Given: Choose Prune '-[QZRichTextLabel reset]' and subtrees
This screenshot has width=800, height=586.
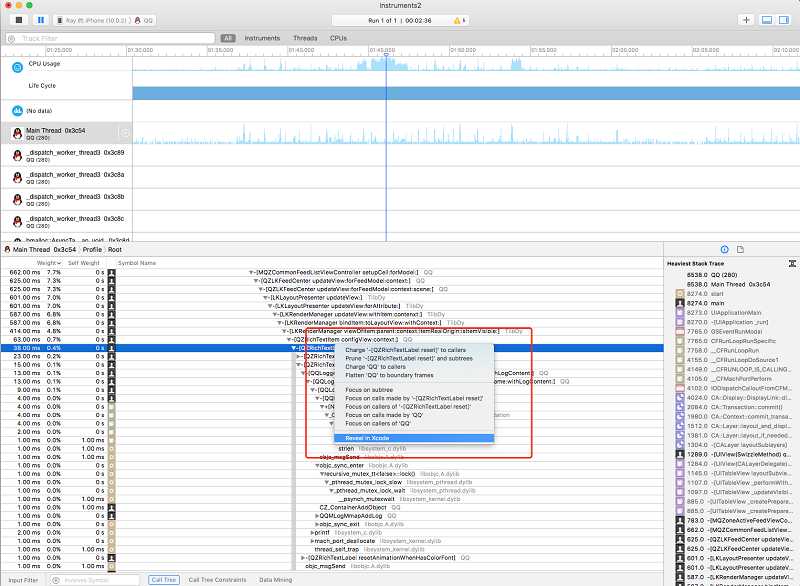Looking at the screenshot, I should click(x=414, y=359).
